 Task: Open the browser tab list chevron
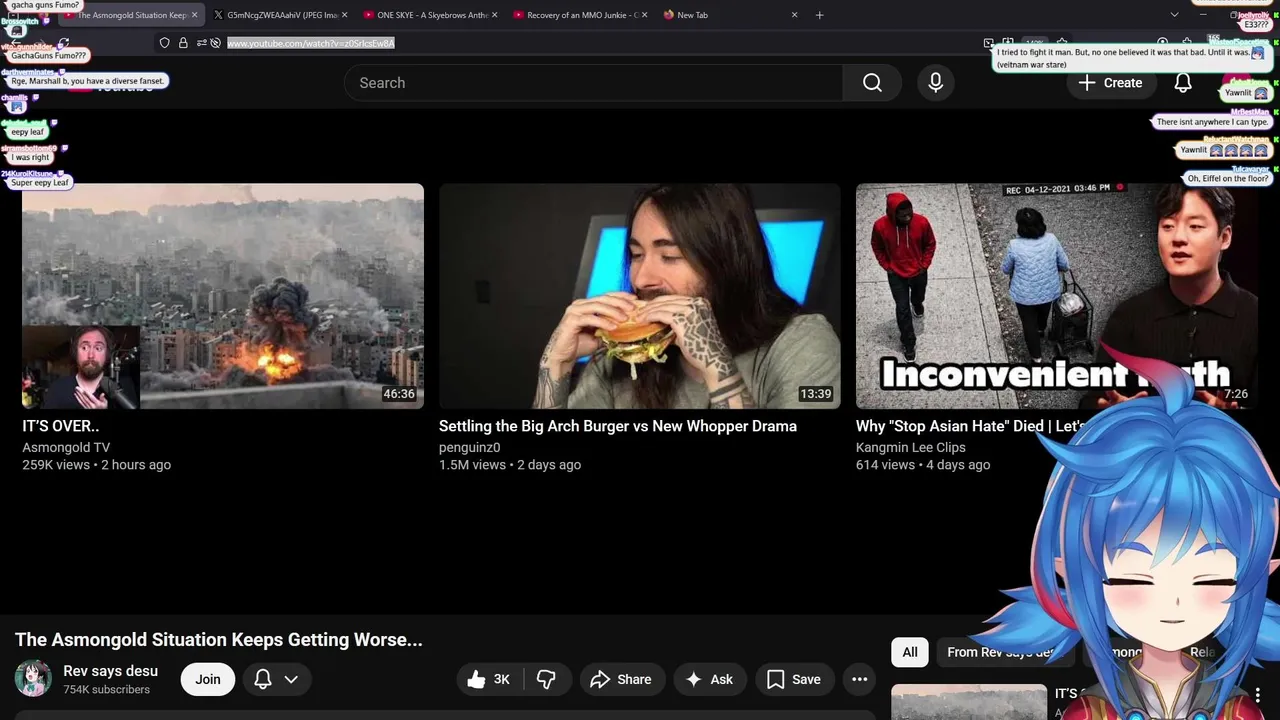coord(1174,15)
